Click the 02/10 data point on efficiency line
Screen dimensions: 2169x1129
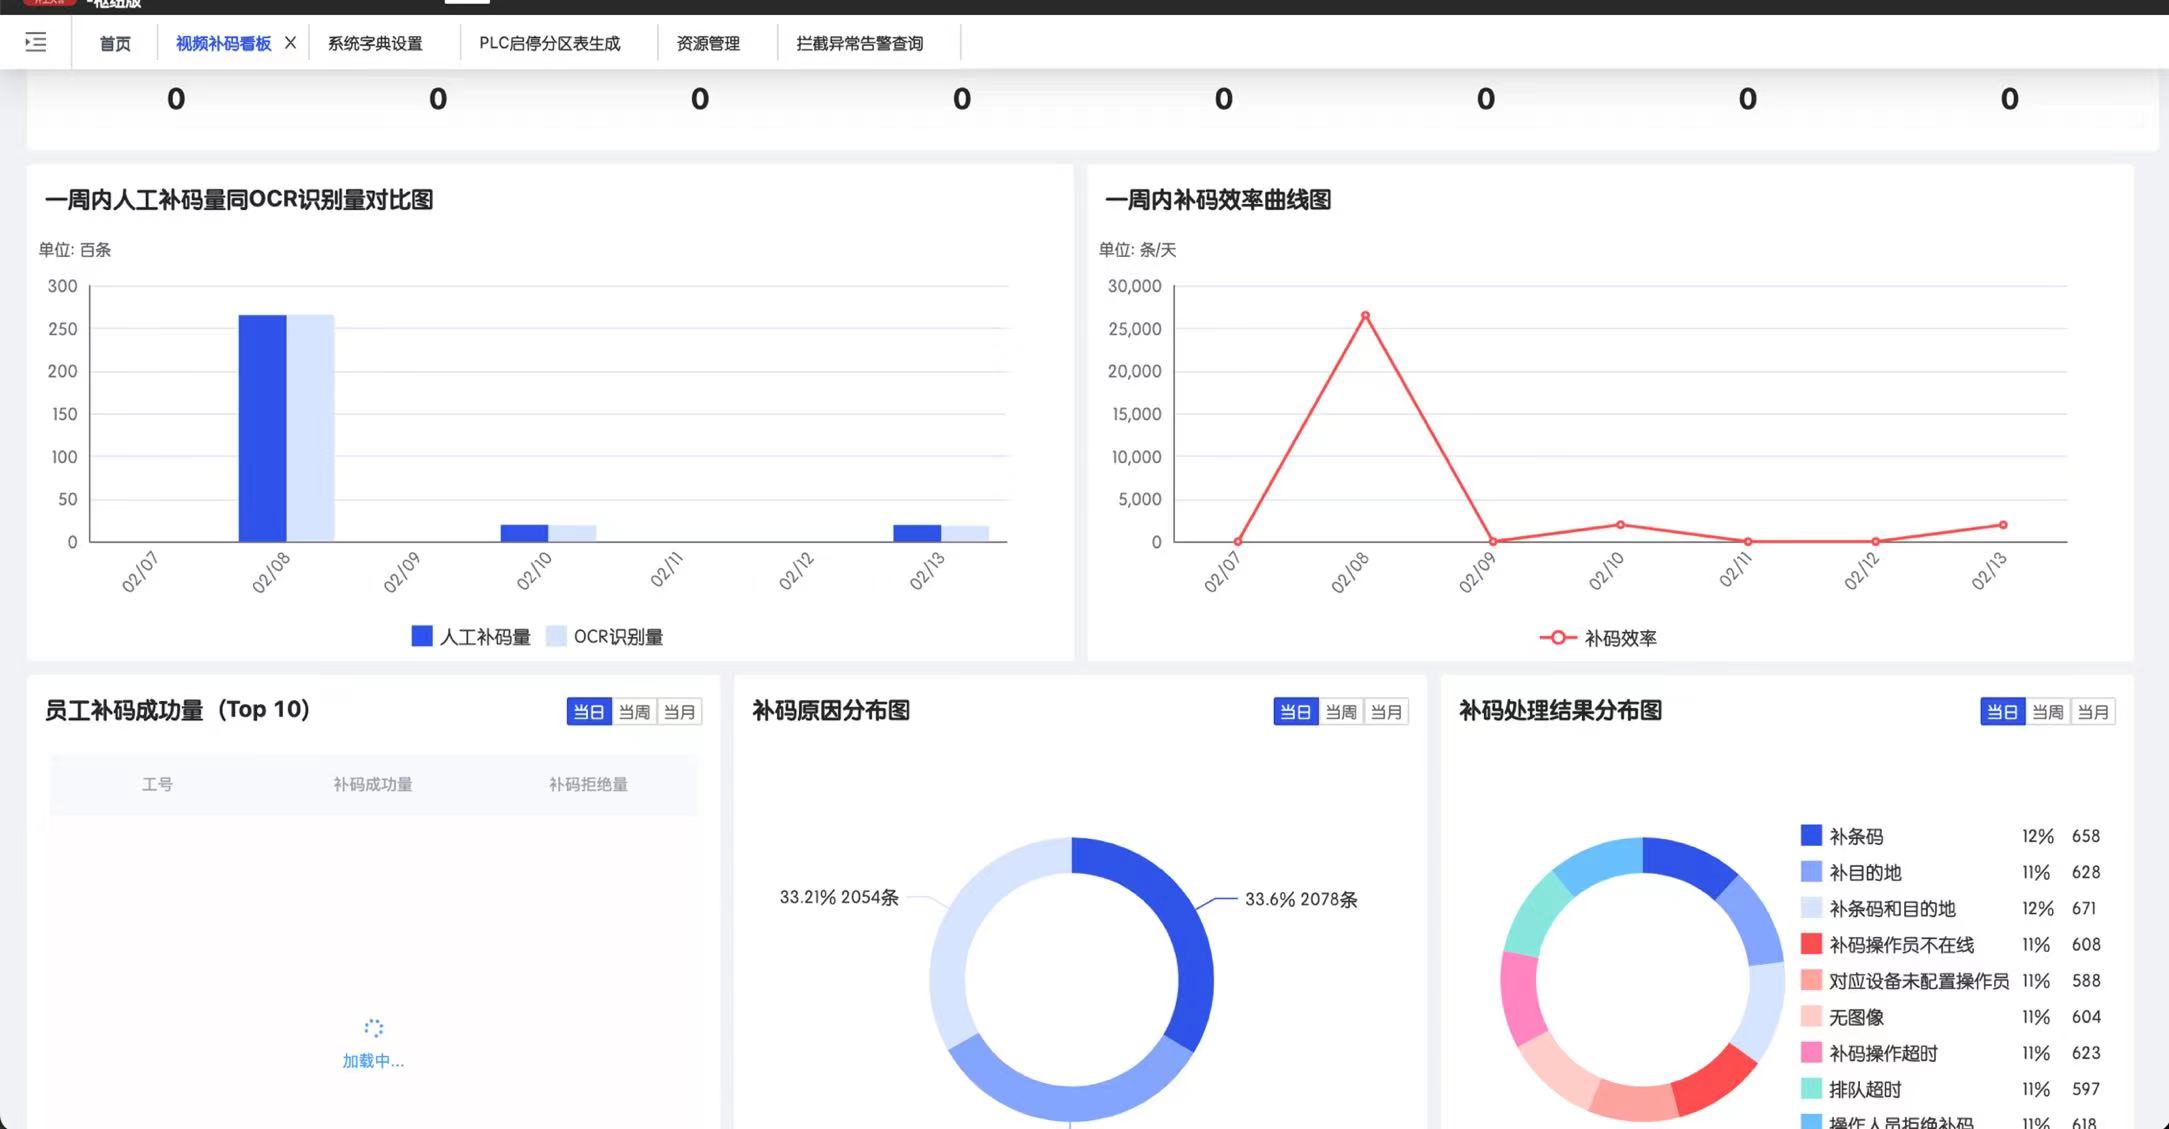point(1621,525)
